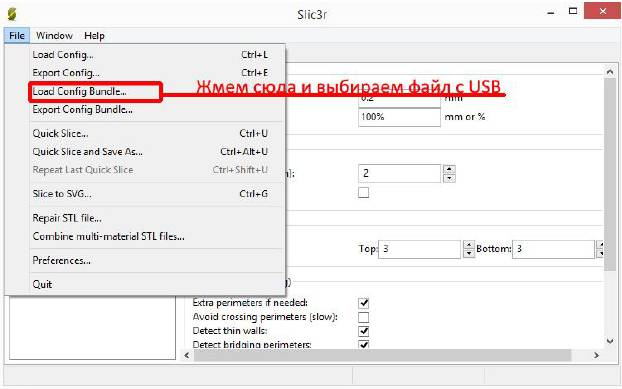
Task: Click the perimeters field showing 2
Action: click(399, 174)
